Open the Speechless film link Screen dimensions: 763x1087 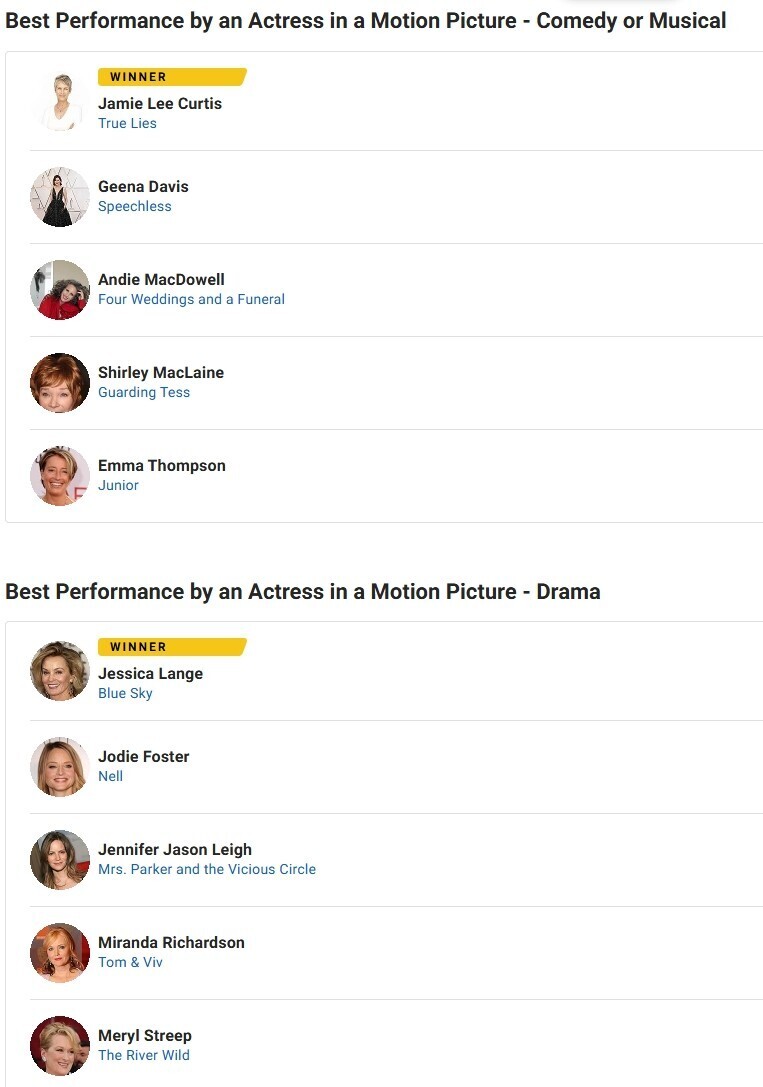click(x=135, y=207)
